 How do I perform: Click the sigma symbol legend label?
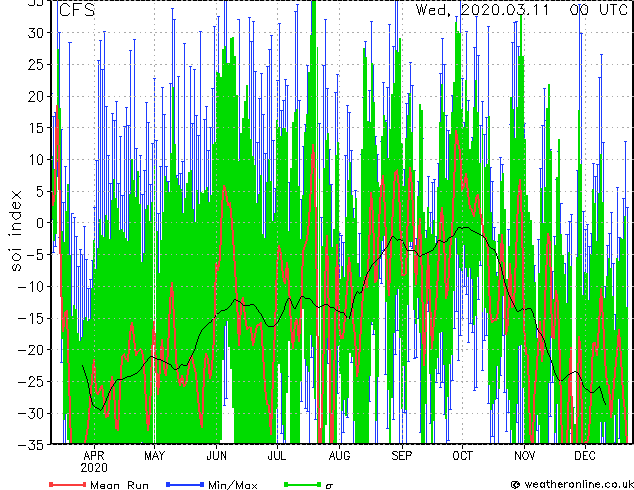tap(329, 486)
